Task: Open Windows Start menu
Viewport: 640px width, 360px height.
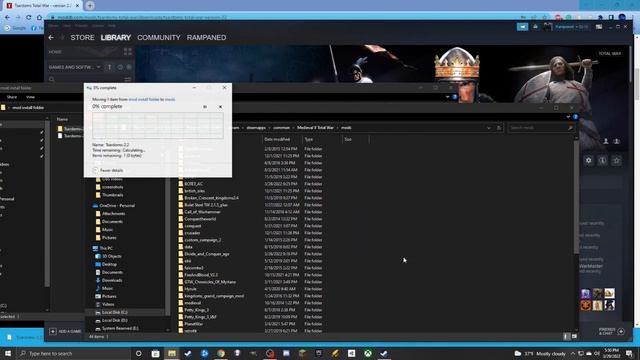Action: pyautogui.click(x=8, y=353)
